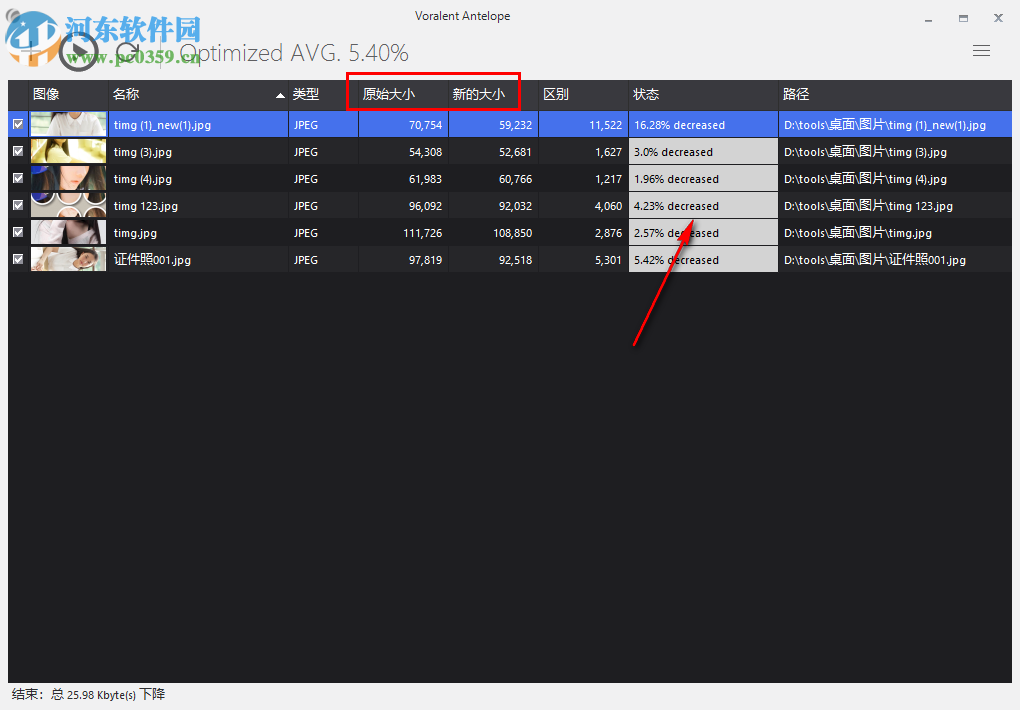Click original size value 61,983
This screenshot has height=710, width=1020.
[x=425, y=179]
